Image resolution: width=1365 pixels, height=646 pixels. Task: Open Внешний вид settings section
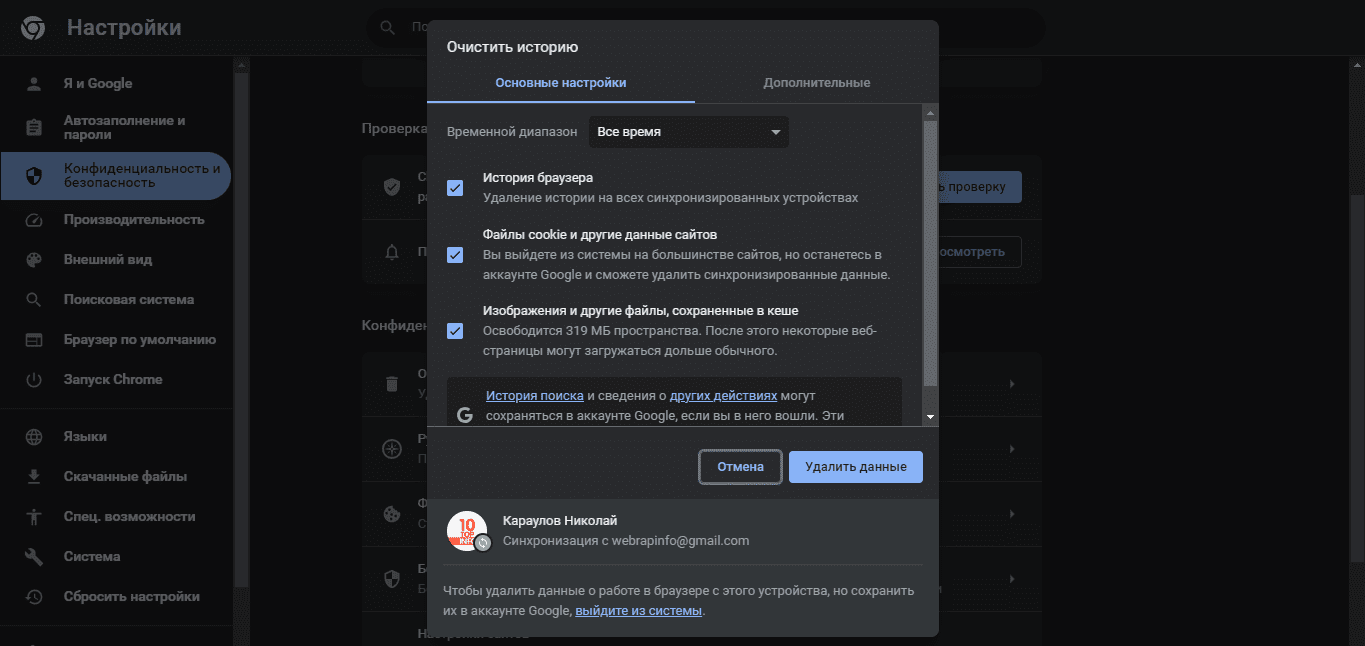(116, 260)
